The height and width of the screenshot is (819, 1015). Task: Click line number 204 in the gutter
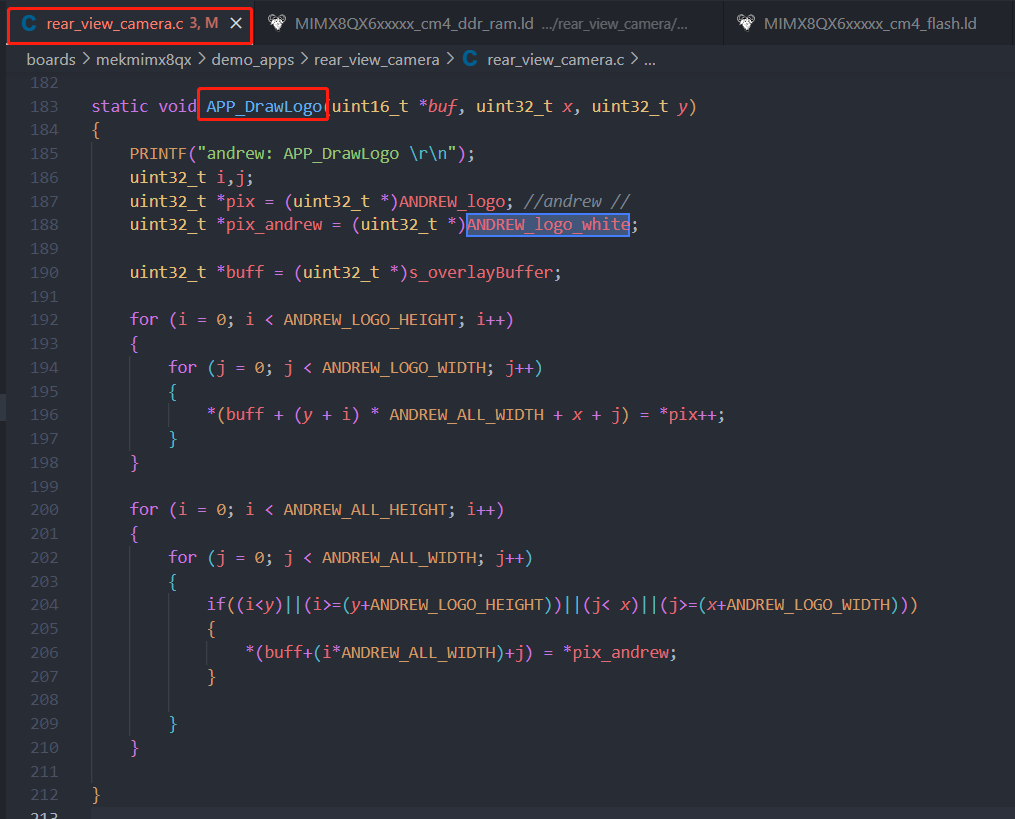(x=44, y=605)
